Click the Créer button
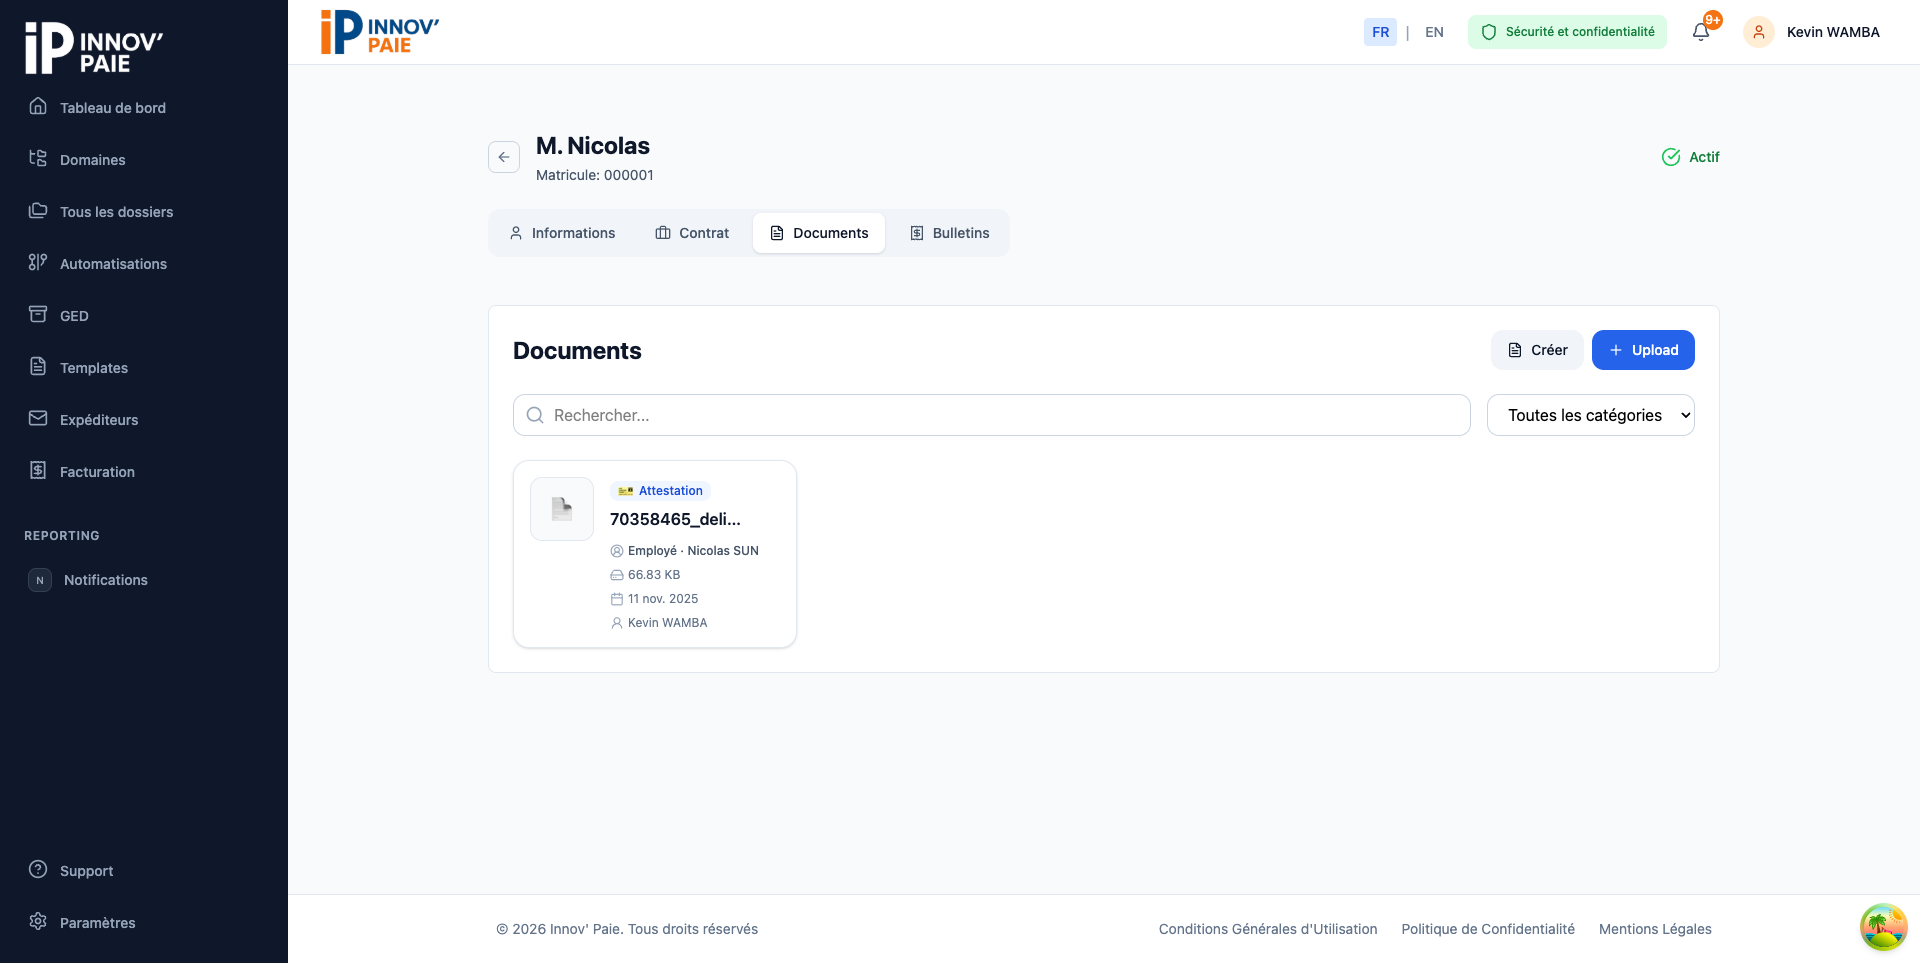The height and width of the screenshot is (963, 1920). (x=1537, y=350)
